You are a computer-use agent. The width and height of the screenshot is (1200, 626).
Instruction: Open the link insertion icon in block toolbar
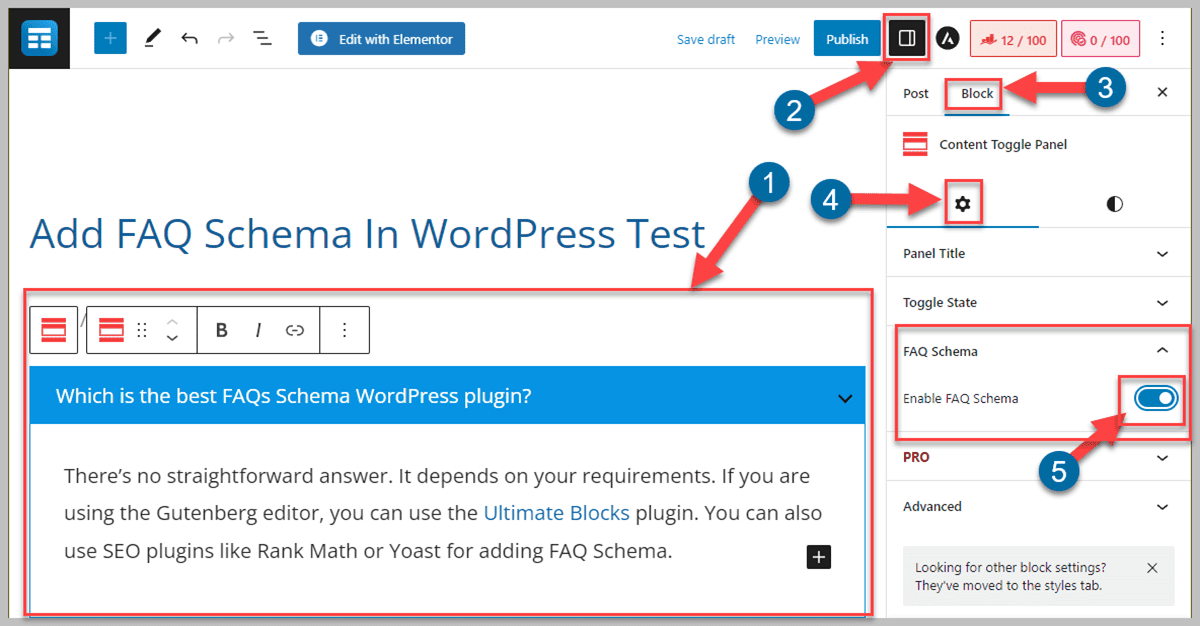[x=295, y=329]
